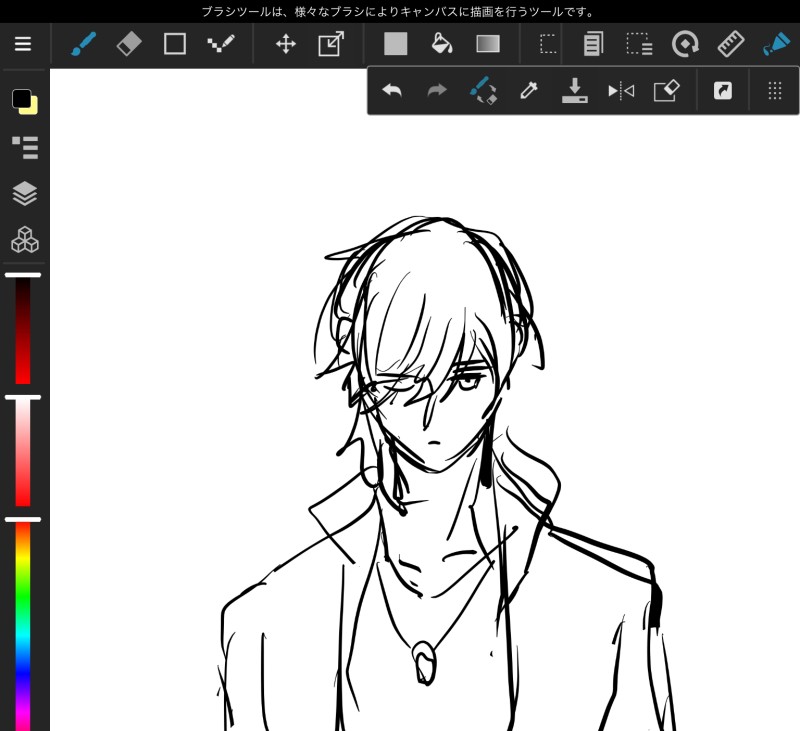The width and height of the screenshot is (800, 731).
Task: Open the dotted grid shortcut menu
Action: point(775,91)
